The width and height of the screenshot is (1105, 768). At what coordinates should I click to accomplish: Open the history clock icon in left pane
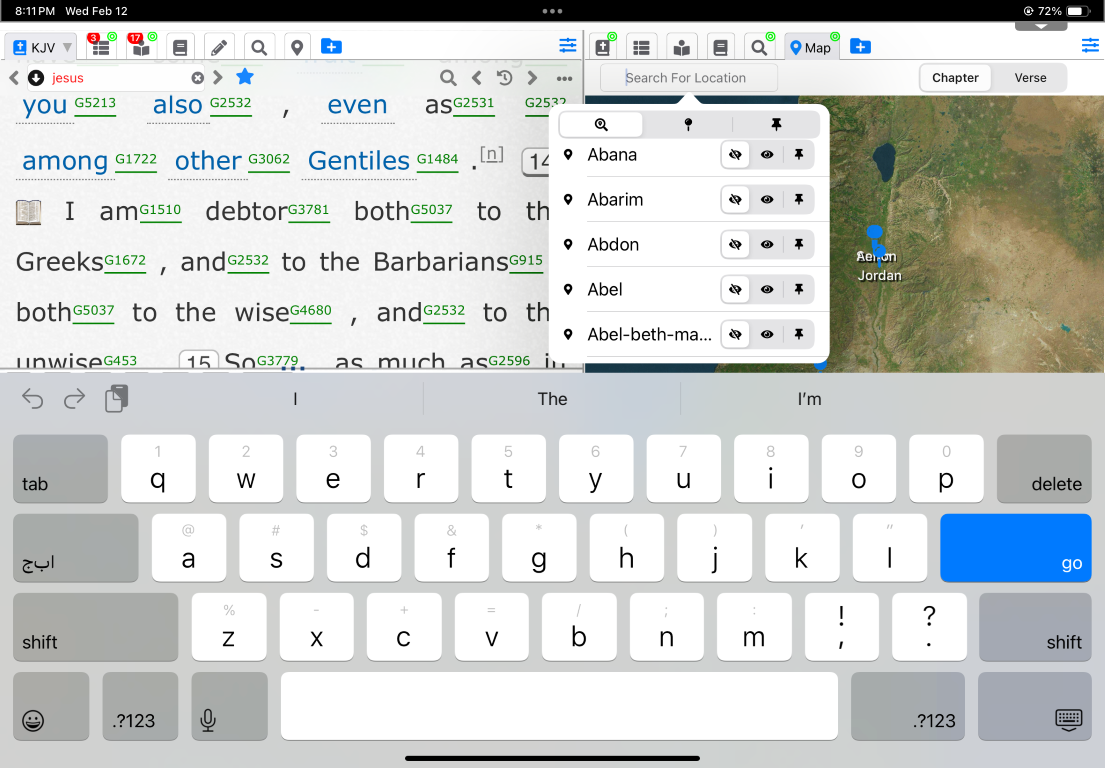coord(504,78)
